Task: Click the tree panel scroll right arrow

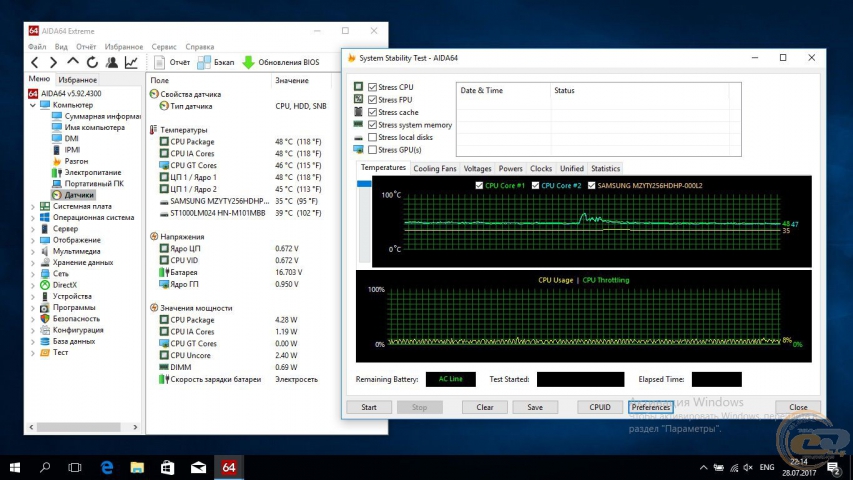Action: click(x=135, y=427)
